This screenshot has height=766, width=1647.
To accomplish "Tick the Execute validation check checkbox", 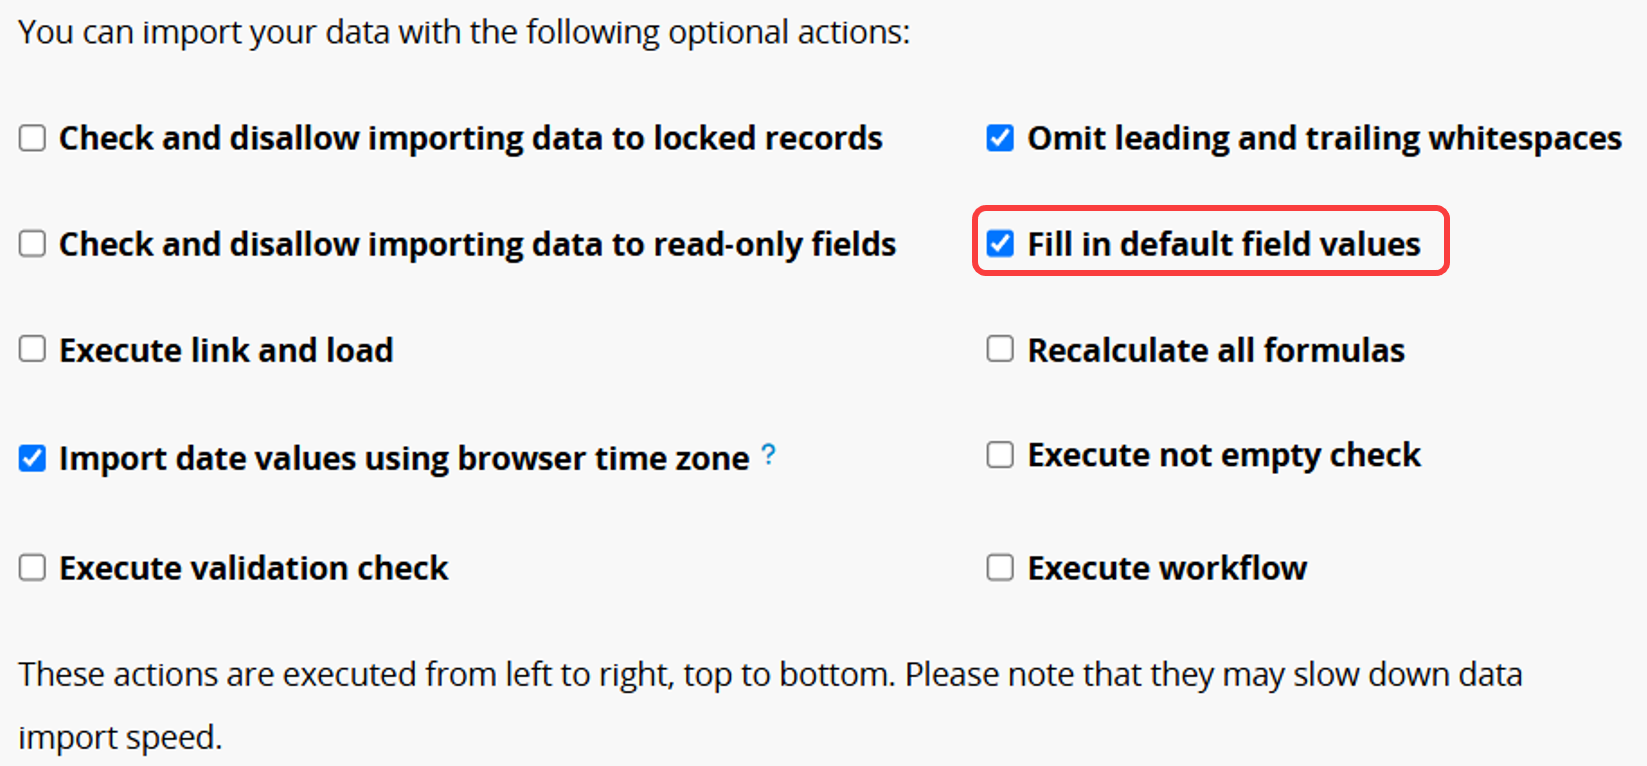I will [x=33, y=568].
